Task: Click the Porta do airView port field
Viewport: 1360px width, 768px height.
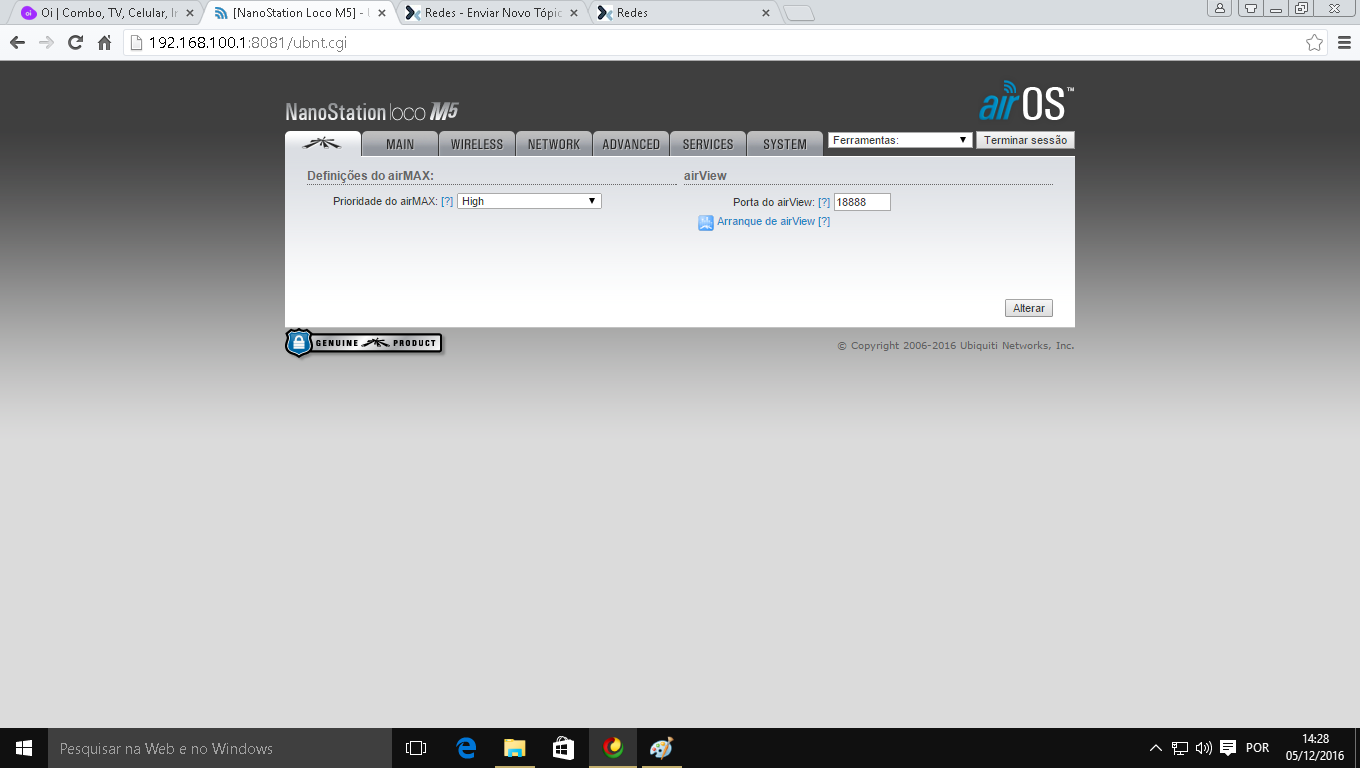Action: (x=862, y=202)
